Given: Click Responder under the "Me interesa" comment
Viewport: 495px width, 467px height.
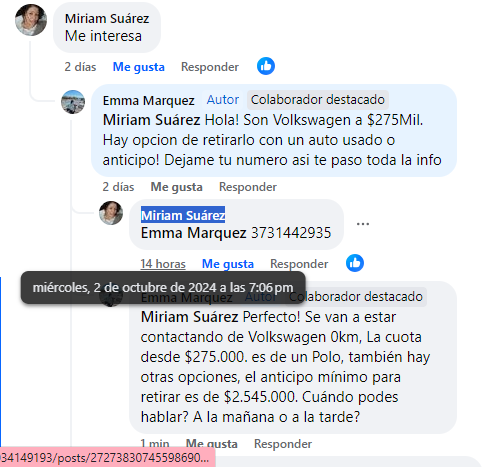Looking at the screenshot, I should pyautogui.click(x=210, y=67).
